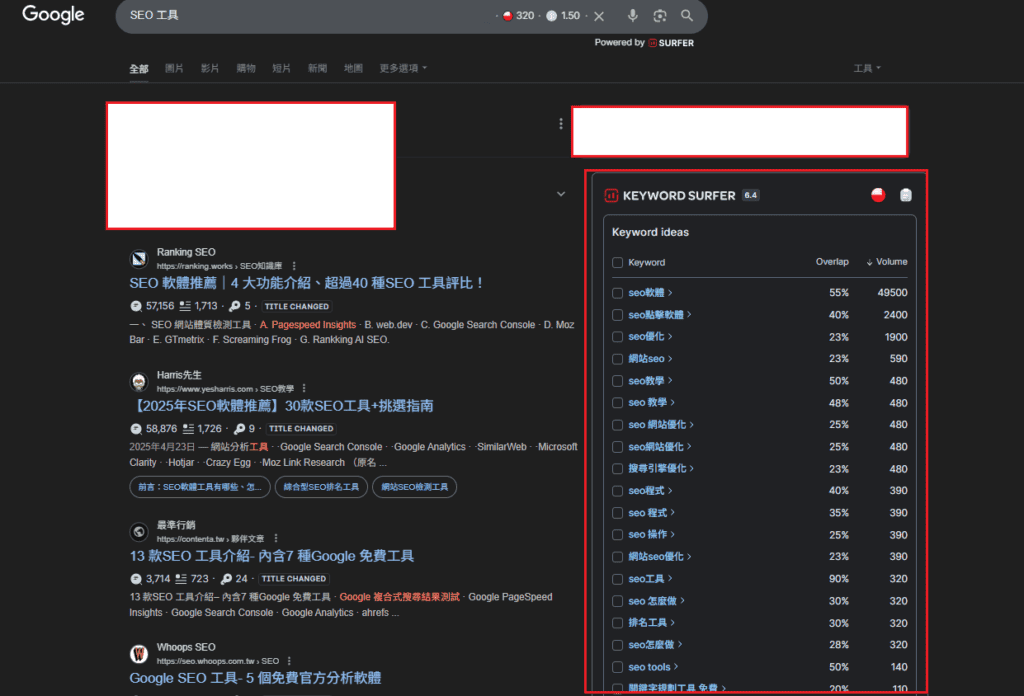Switch to the 影片 tab
The width and height of the screenshot is (1024, 696).
point(210,68)
